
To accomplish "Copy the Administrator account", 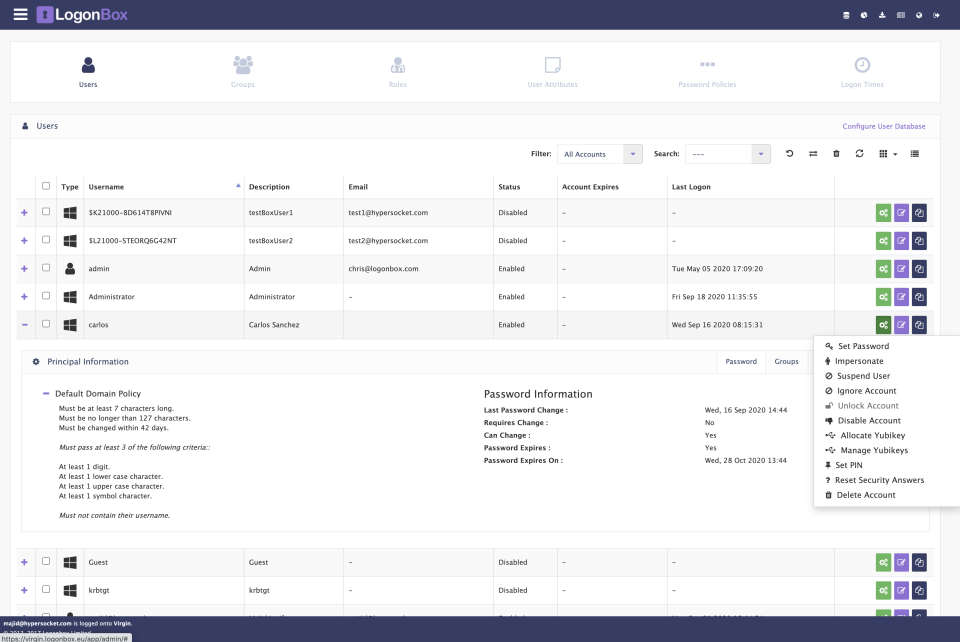I will coord(919,297).
